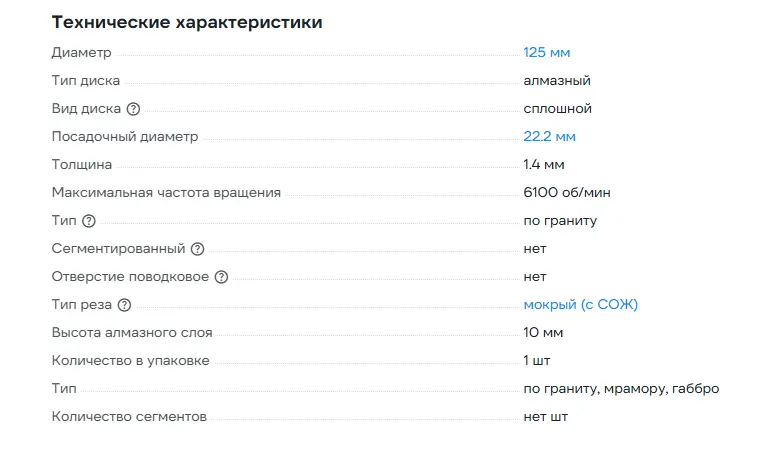Click question mark beside Сегментированный

point(197,249)
